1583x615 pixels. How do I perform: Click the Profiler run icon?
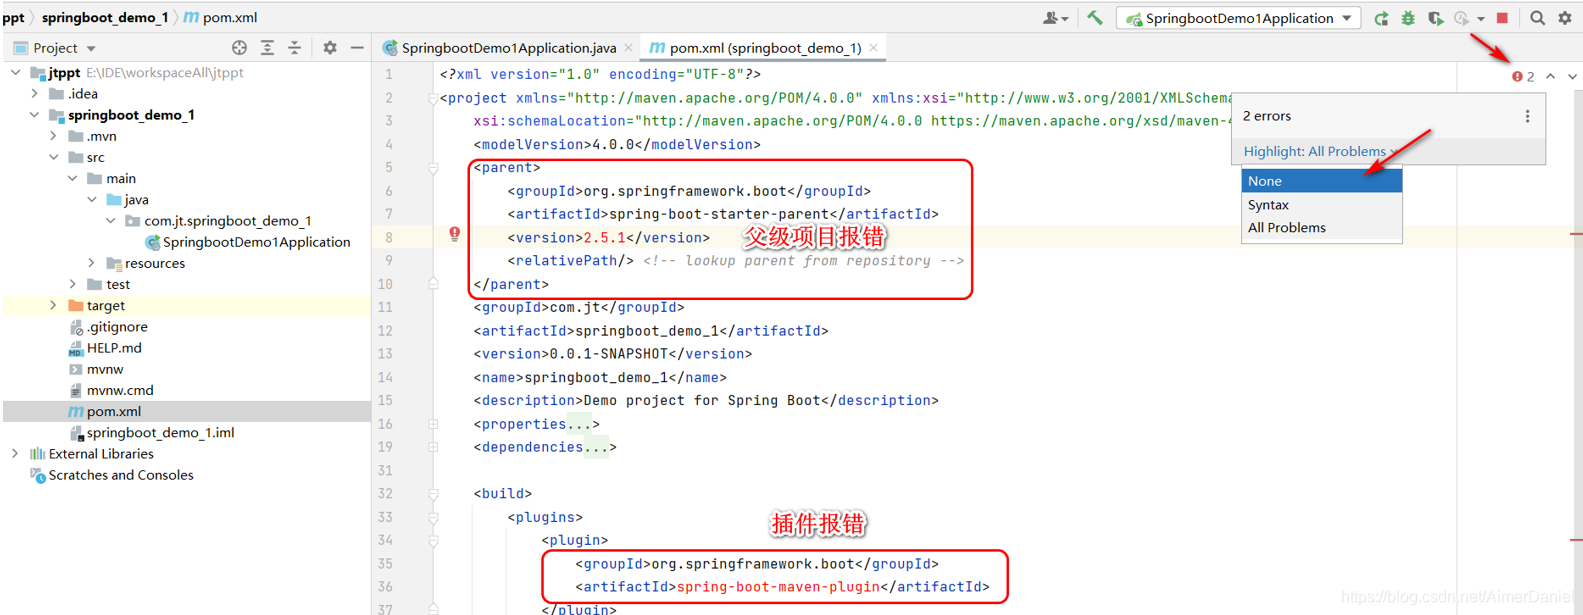[x=1461, y=18]
